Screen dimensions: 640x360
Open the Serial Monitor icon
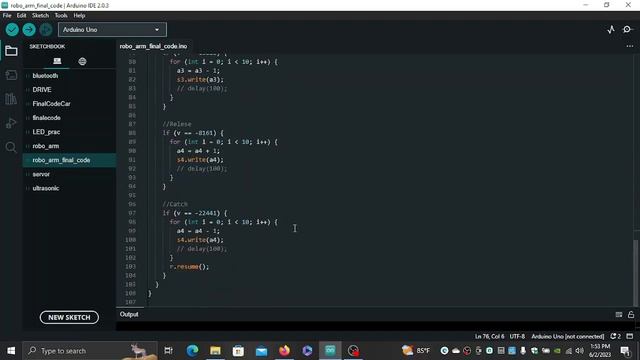(627, 29)
